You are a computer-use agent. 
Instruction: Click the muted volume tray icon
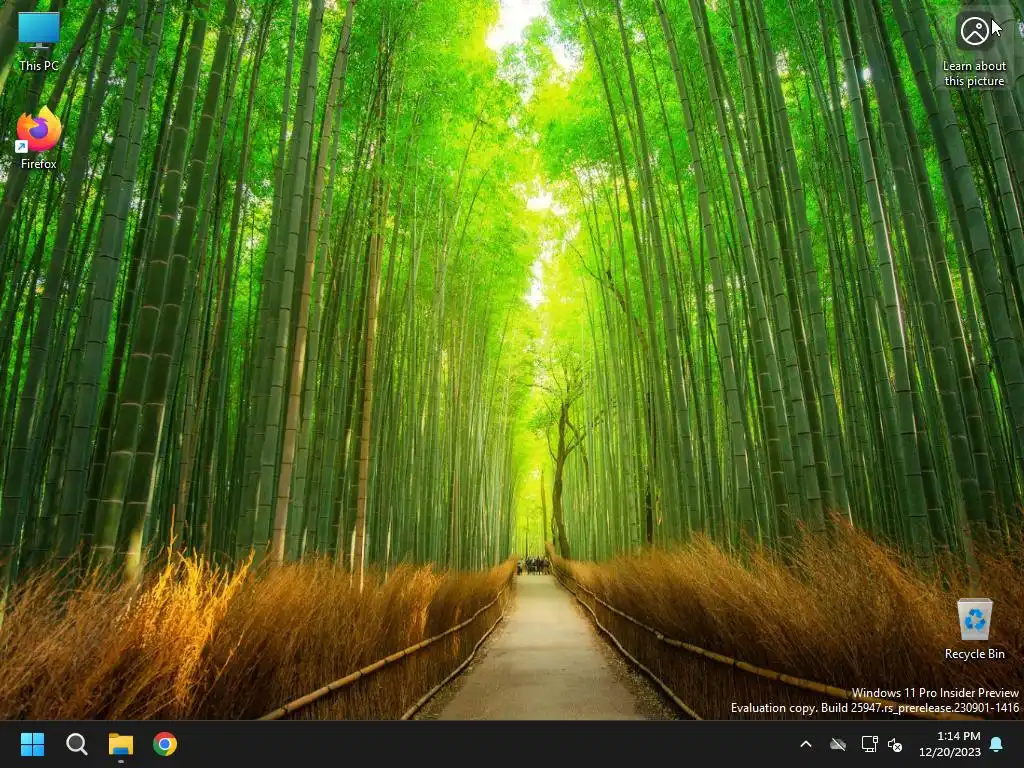click(x=895, y=744)
